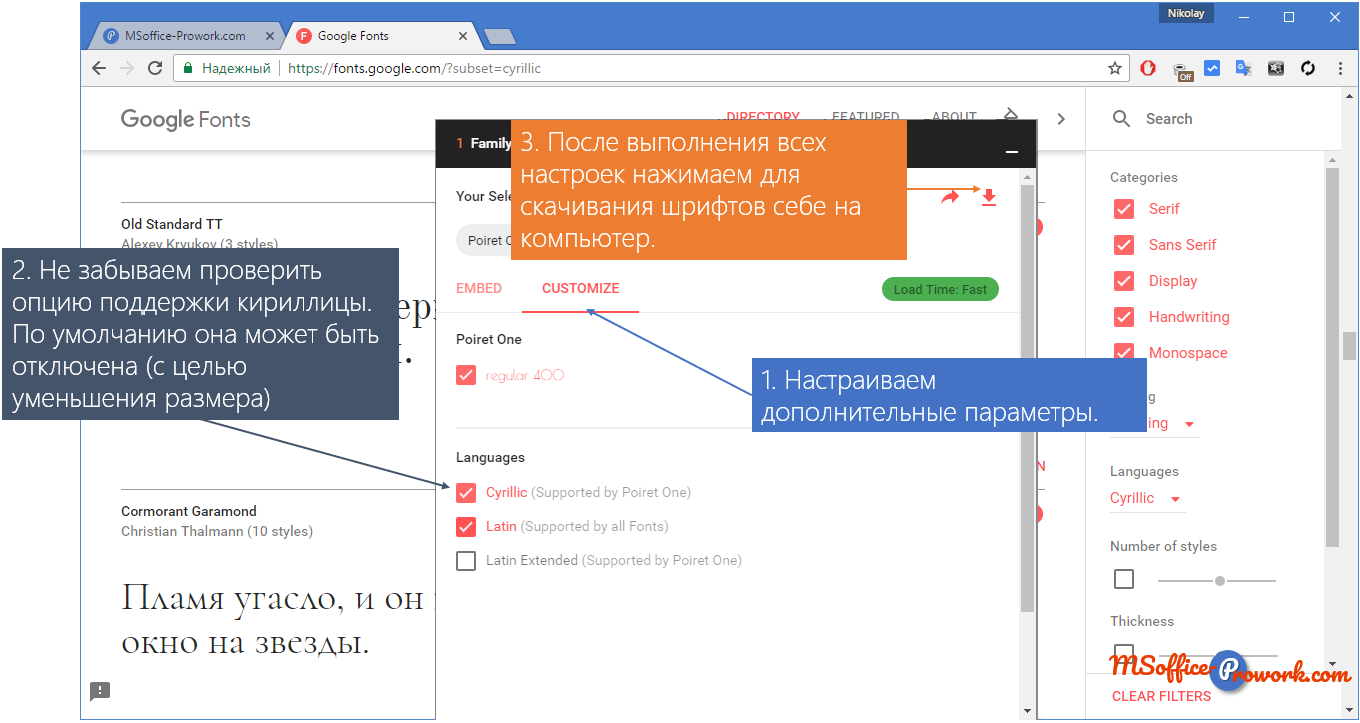Uncheck the Cyrillic language checkbox

(x=466, y=492)
